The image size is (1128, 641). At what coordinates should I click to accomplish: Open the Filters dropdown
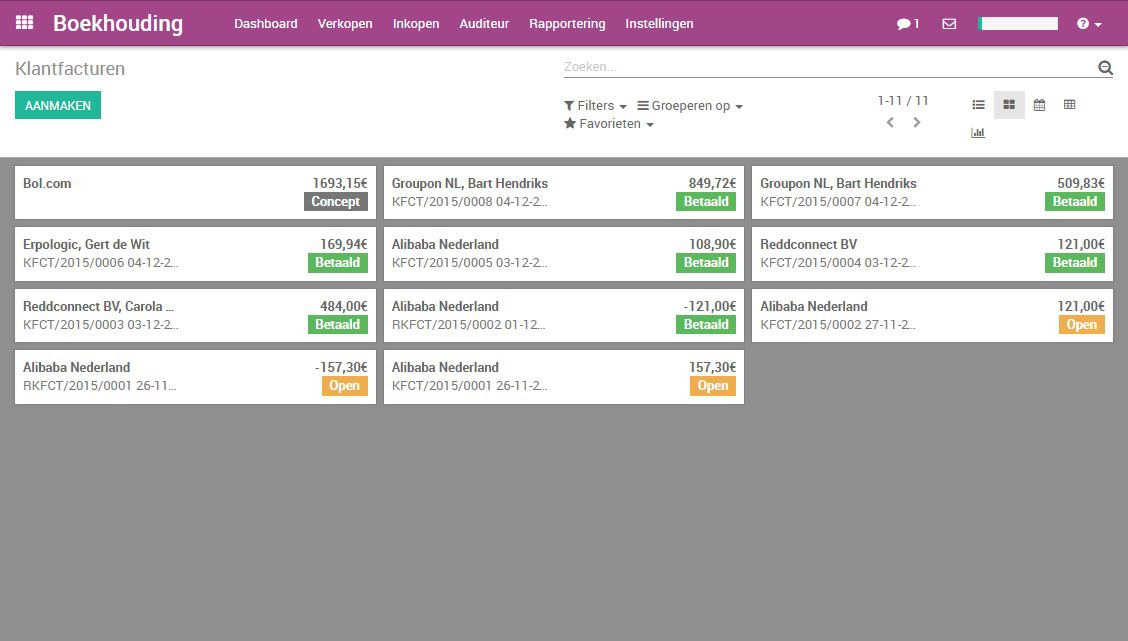point(595,105)
